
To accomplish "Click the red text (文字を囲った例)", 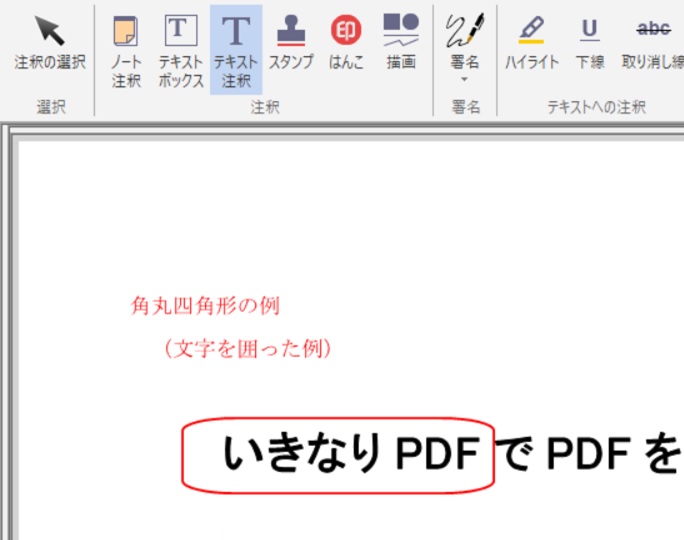I will 247,349.
